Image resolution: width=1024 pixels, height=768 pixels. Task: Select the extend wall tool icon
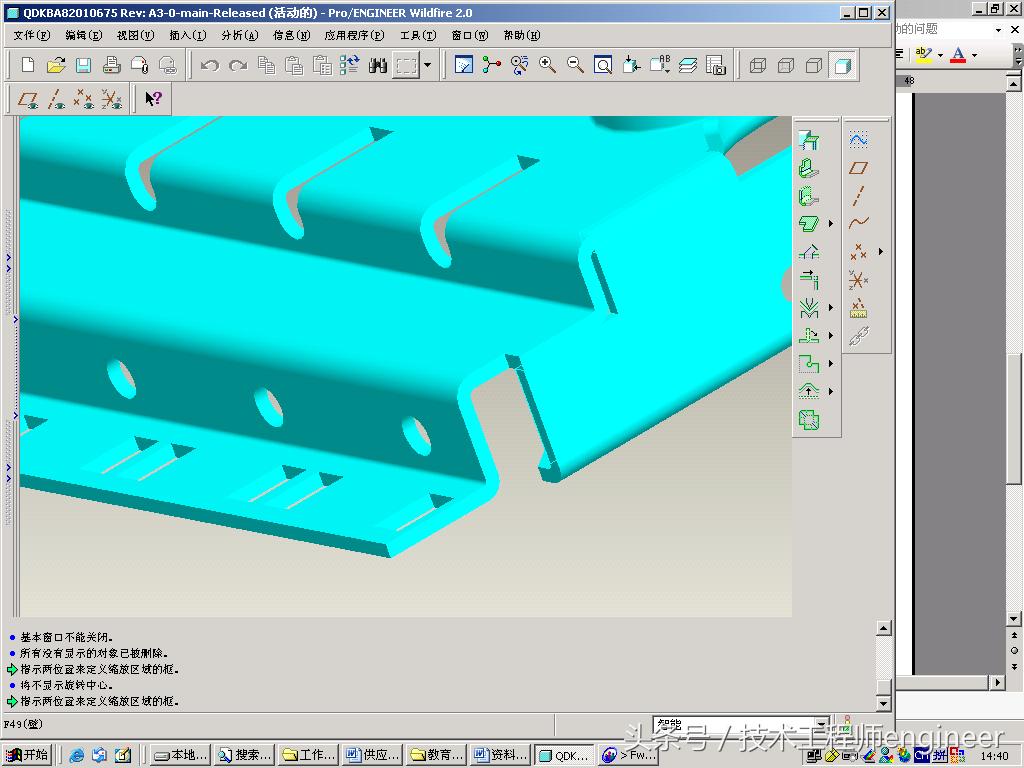(x=808, y=280)
